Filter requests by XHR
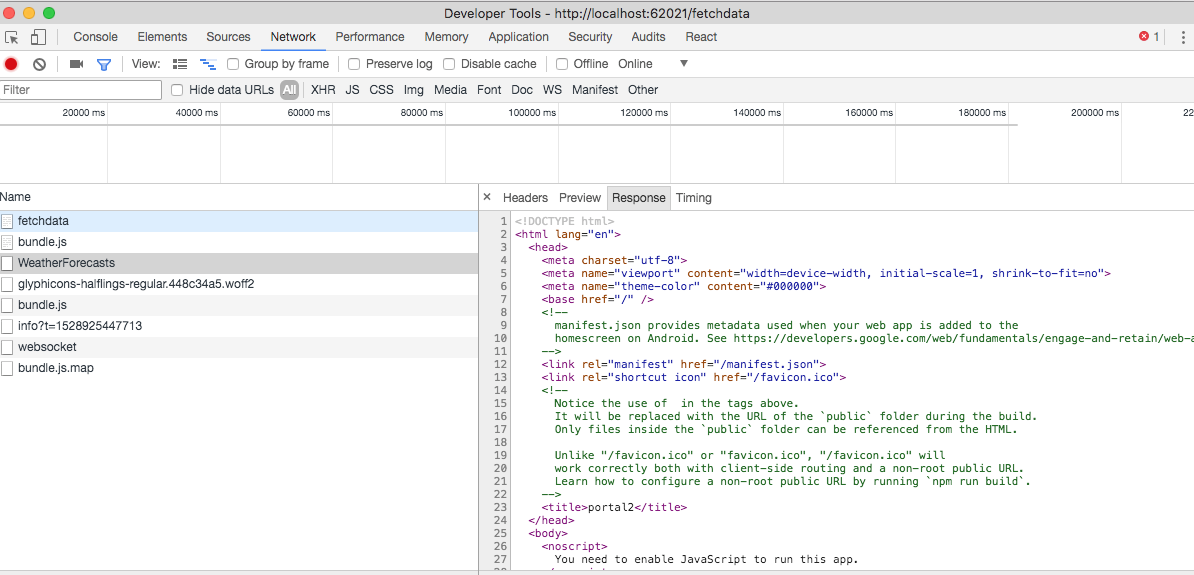This screenshot has width=1194, height=575. tap(323, 90)
